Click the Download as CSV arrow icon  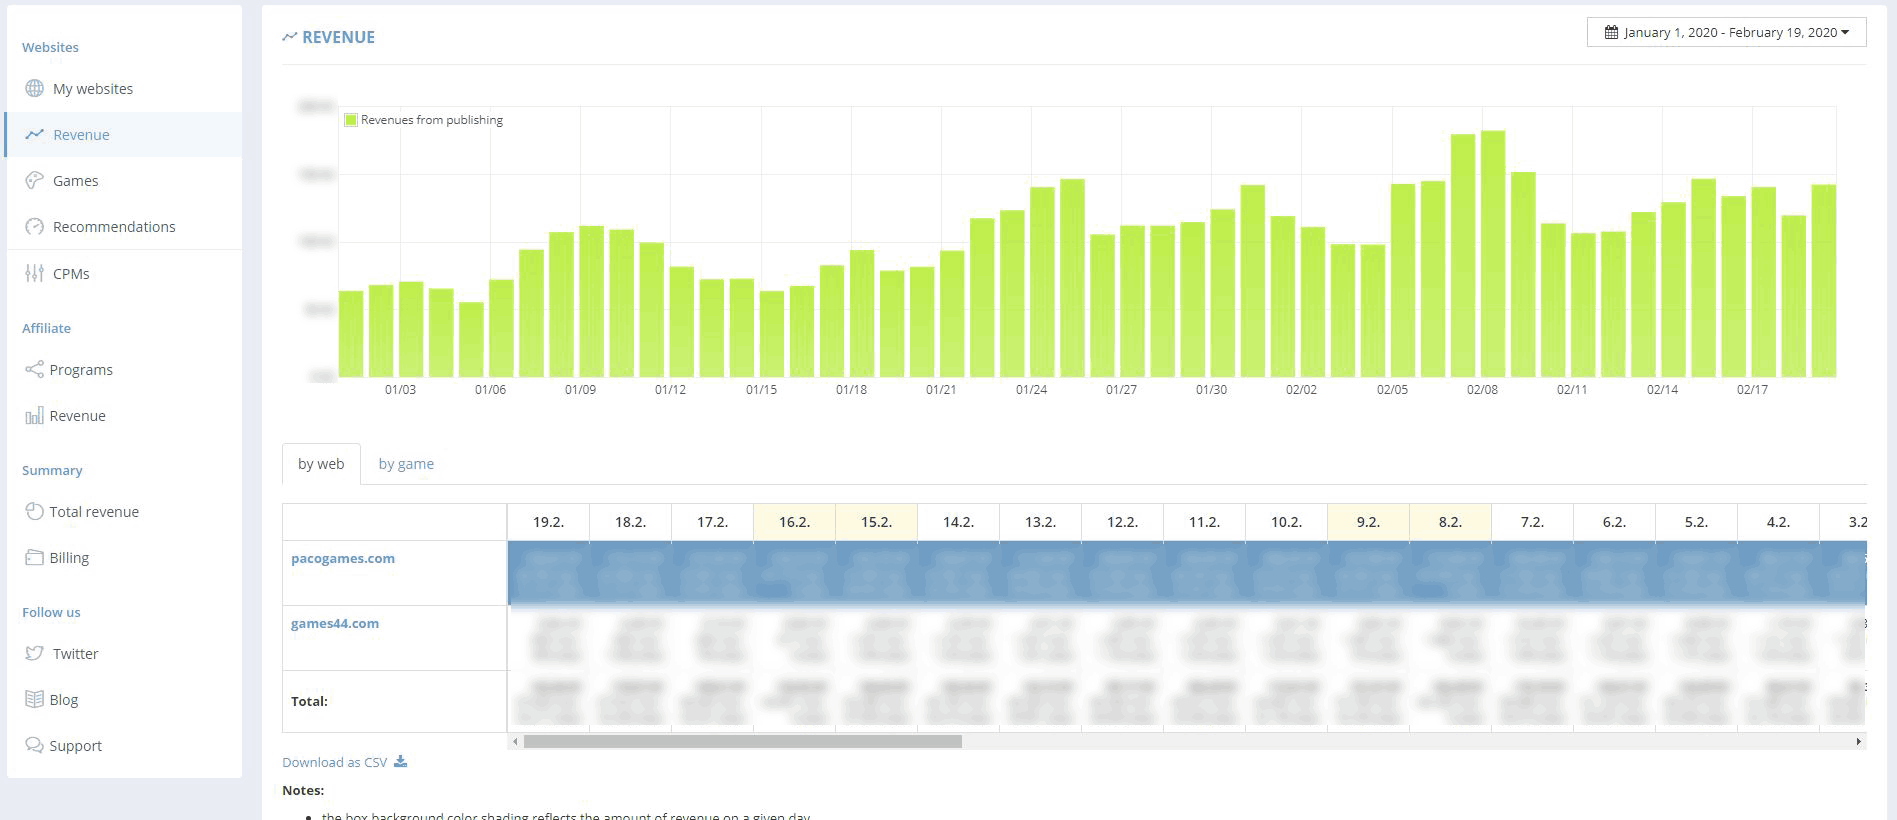400,761
